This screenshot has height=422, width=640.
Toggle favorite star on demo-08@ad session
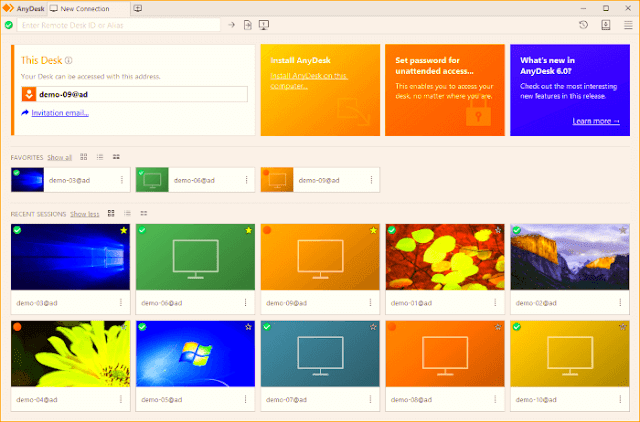498,327
